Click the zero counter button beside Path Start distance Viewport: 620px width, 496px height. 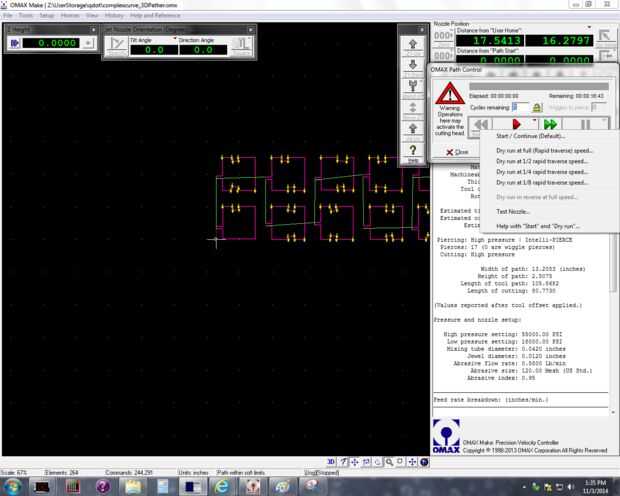pos(443,56)
